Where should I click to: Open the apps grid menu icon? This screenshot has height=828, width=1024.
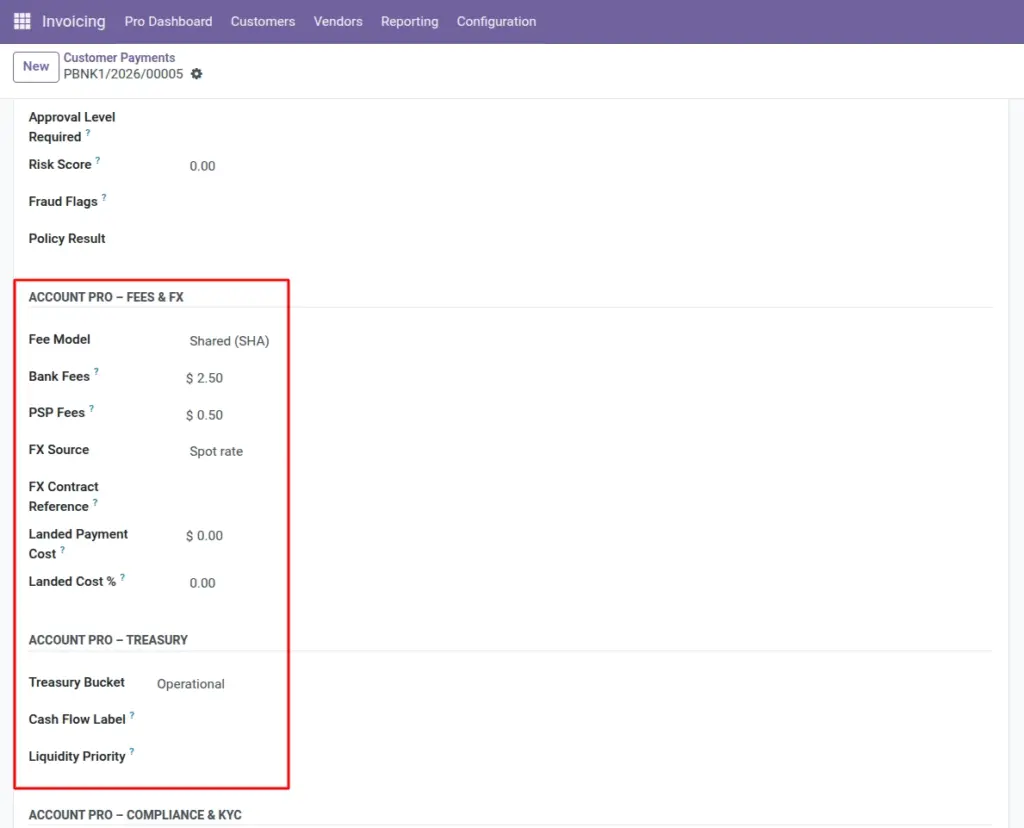22,22
